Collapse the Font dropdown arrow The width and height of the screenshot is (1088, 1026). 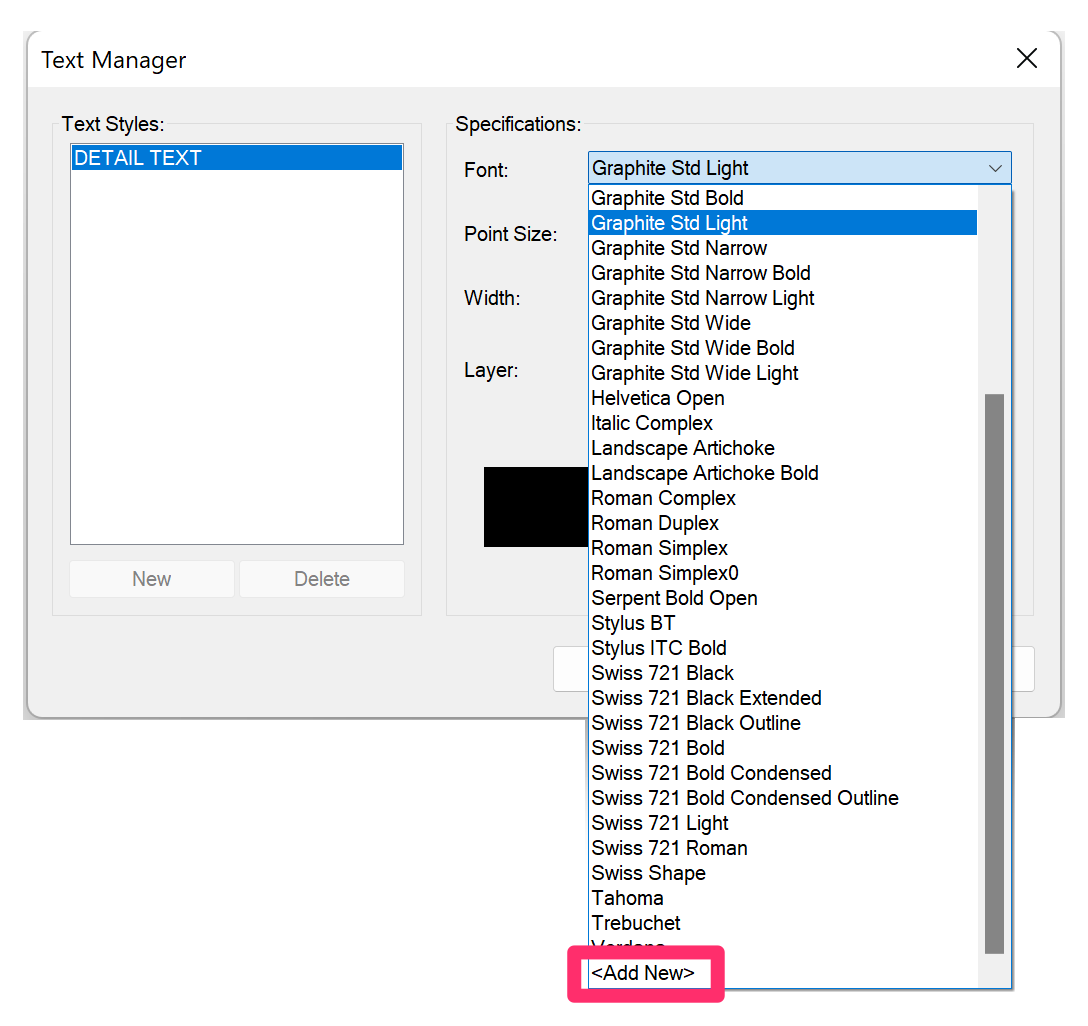(x=995, y=168)
